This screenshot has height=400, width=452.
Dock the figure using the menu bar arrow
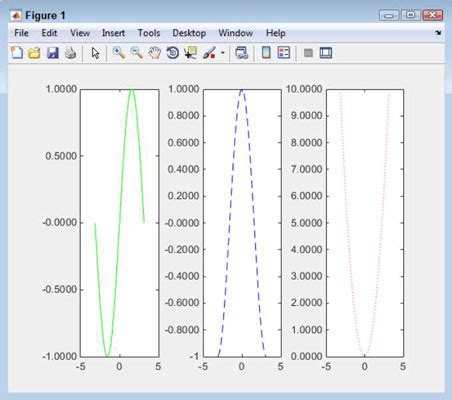(438, 33)
